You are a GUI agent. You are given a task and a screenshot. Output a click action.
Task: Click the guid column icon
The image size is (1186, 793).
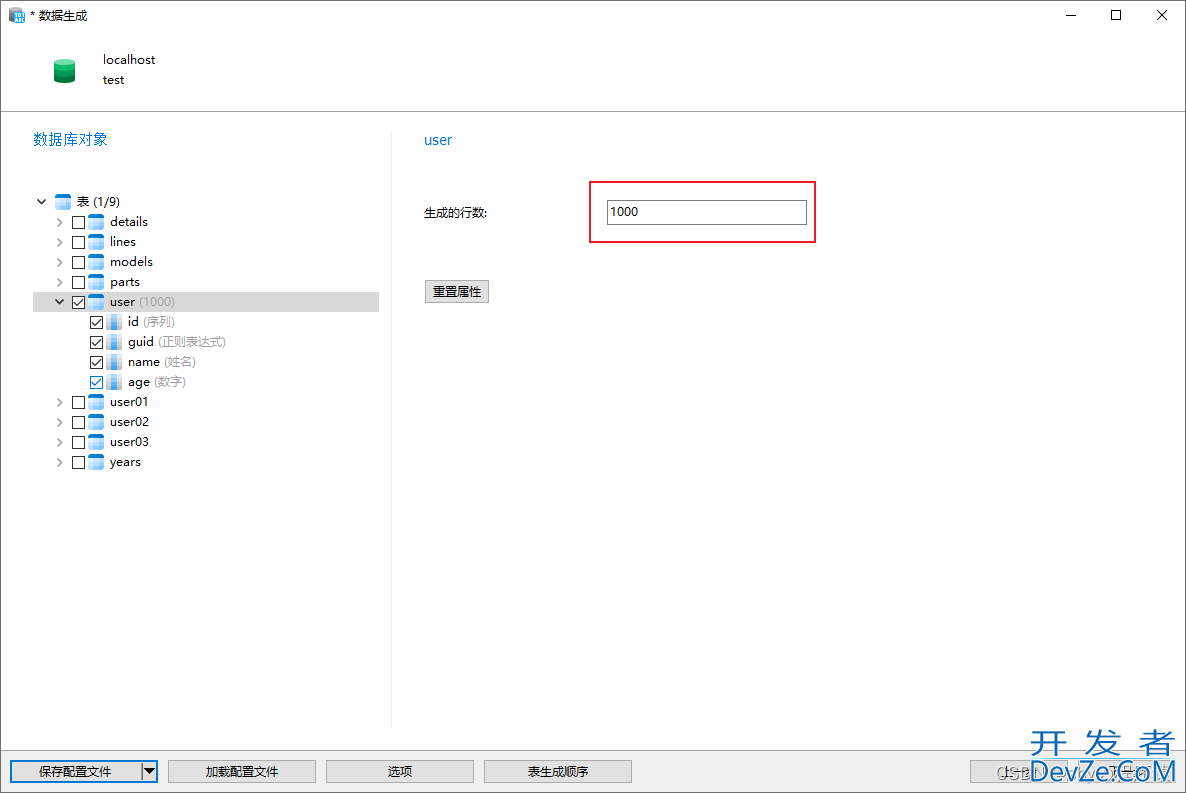click(x=114, y=342)
